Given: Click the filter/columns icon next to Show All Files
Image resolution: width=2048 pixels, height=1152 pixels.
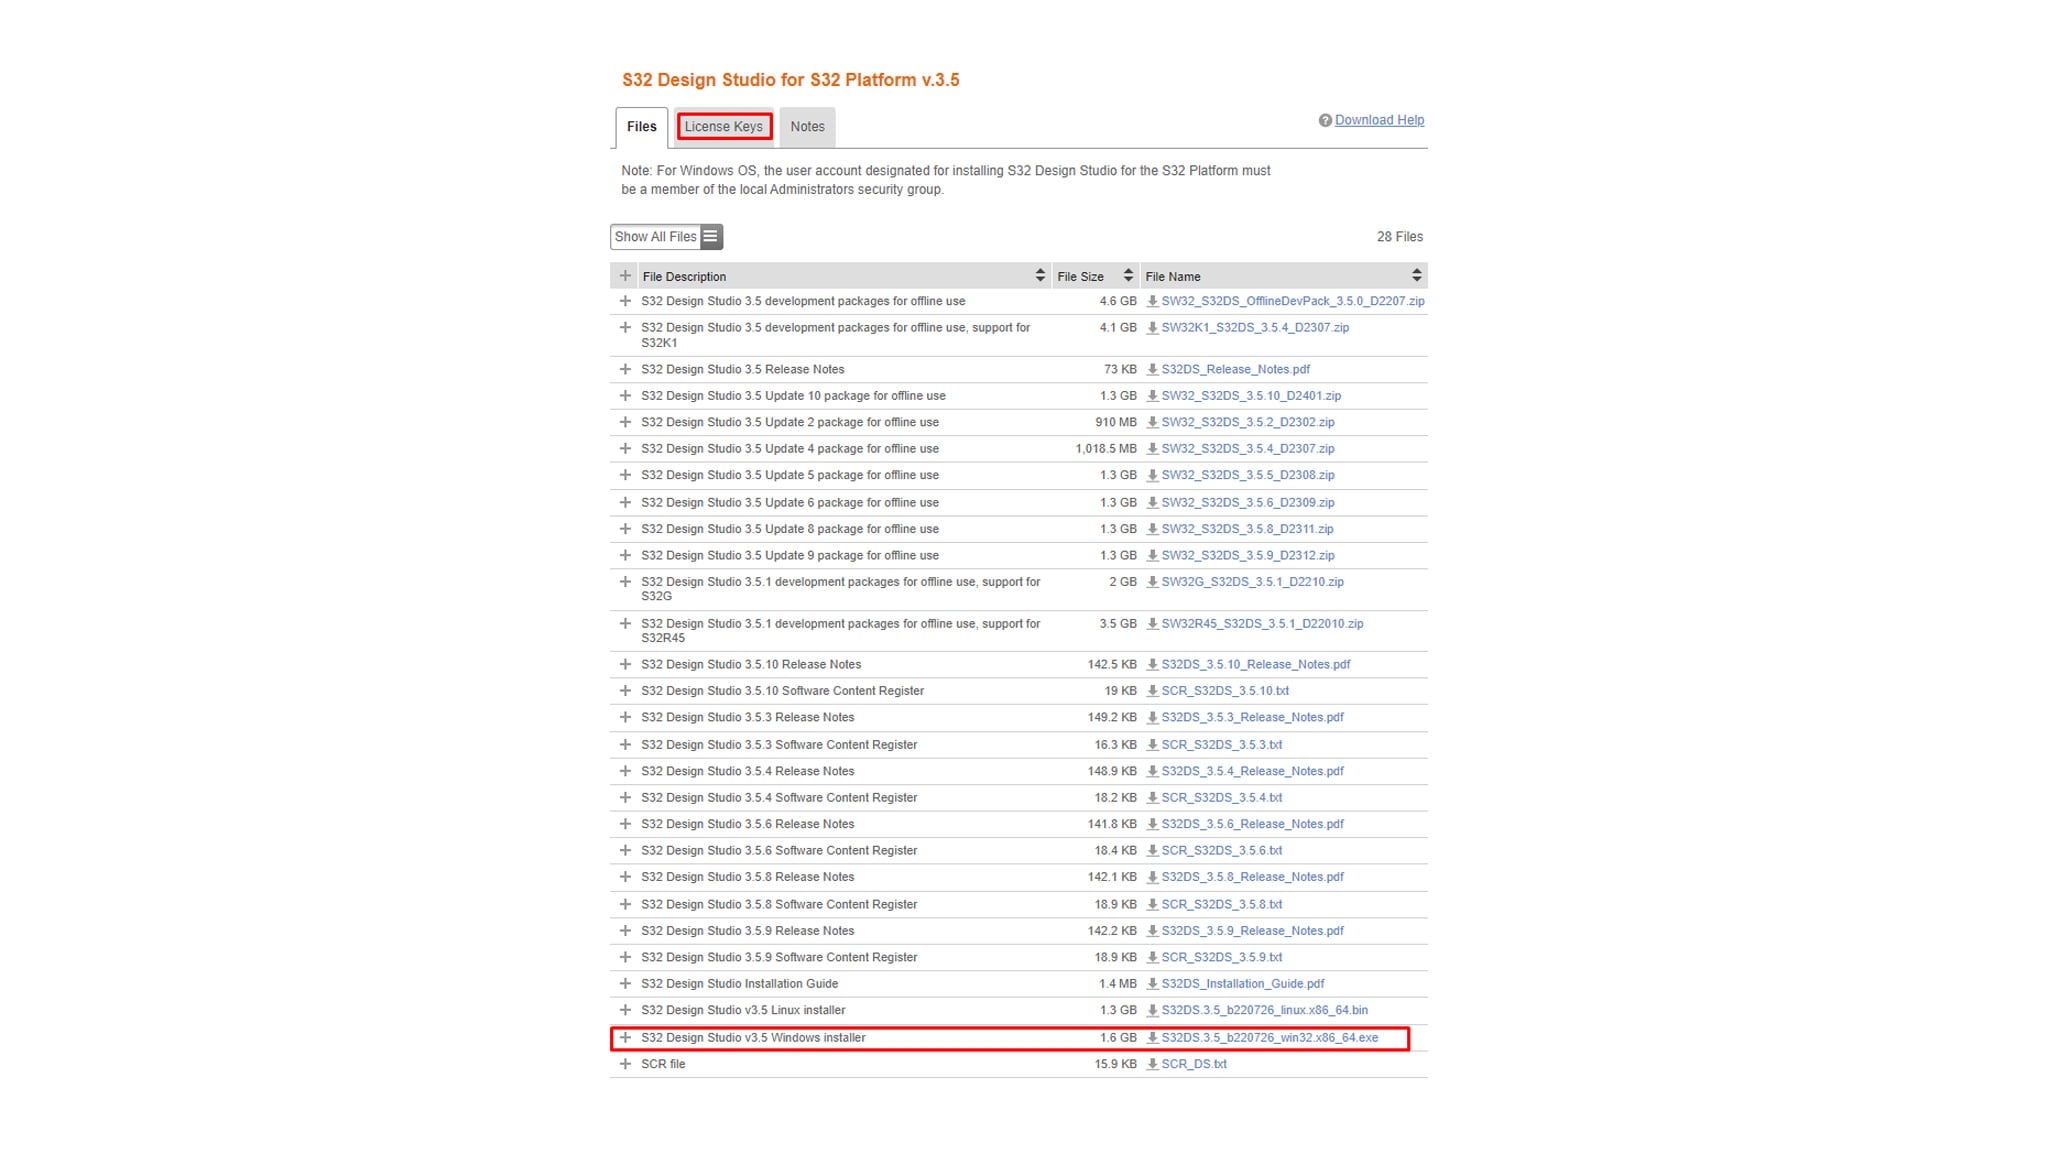Looking at the screenshot, I should click(x=710, y=236).
